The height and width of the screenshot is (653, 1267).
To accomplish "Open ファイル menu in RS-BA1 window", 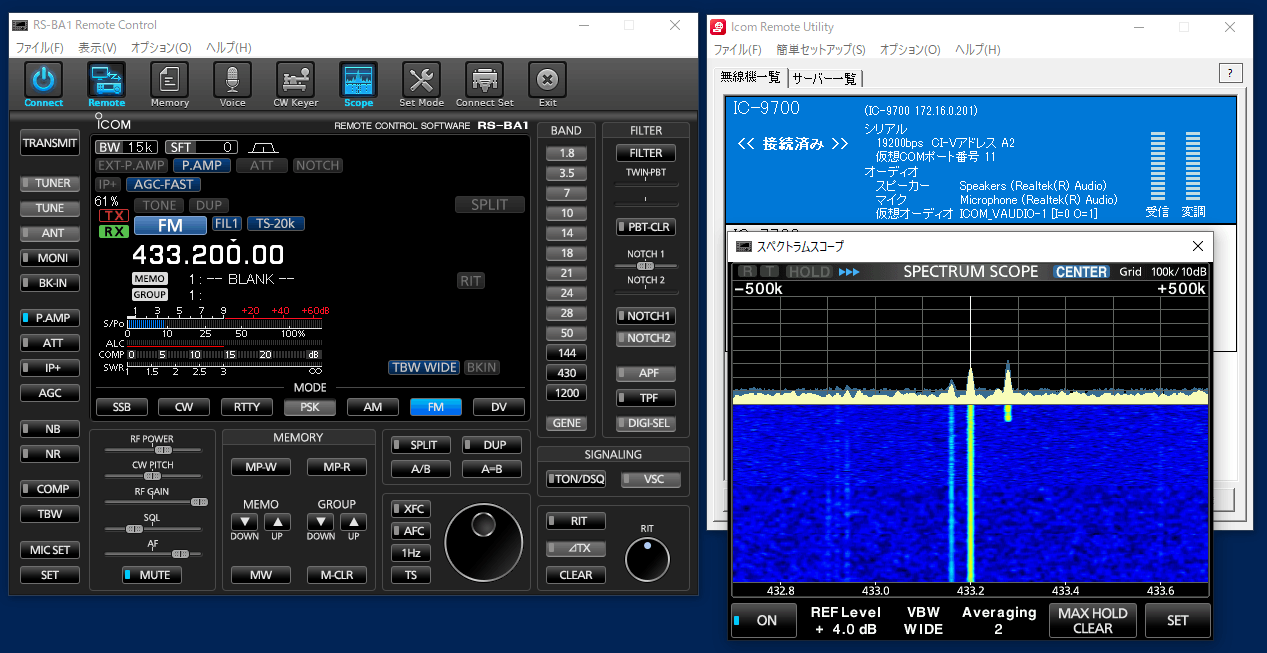I will pos(39,48).
